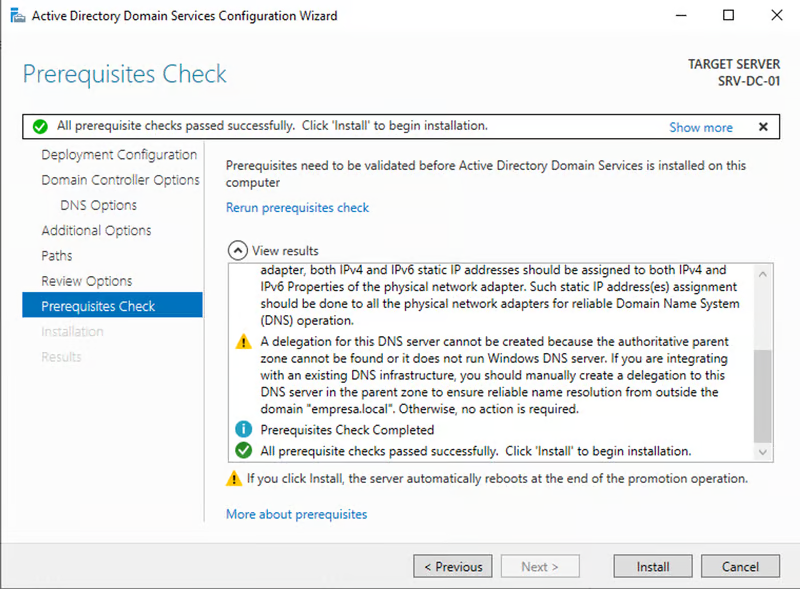Go back with the Previous button

click(x=453, y=567)
